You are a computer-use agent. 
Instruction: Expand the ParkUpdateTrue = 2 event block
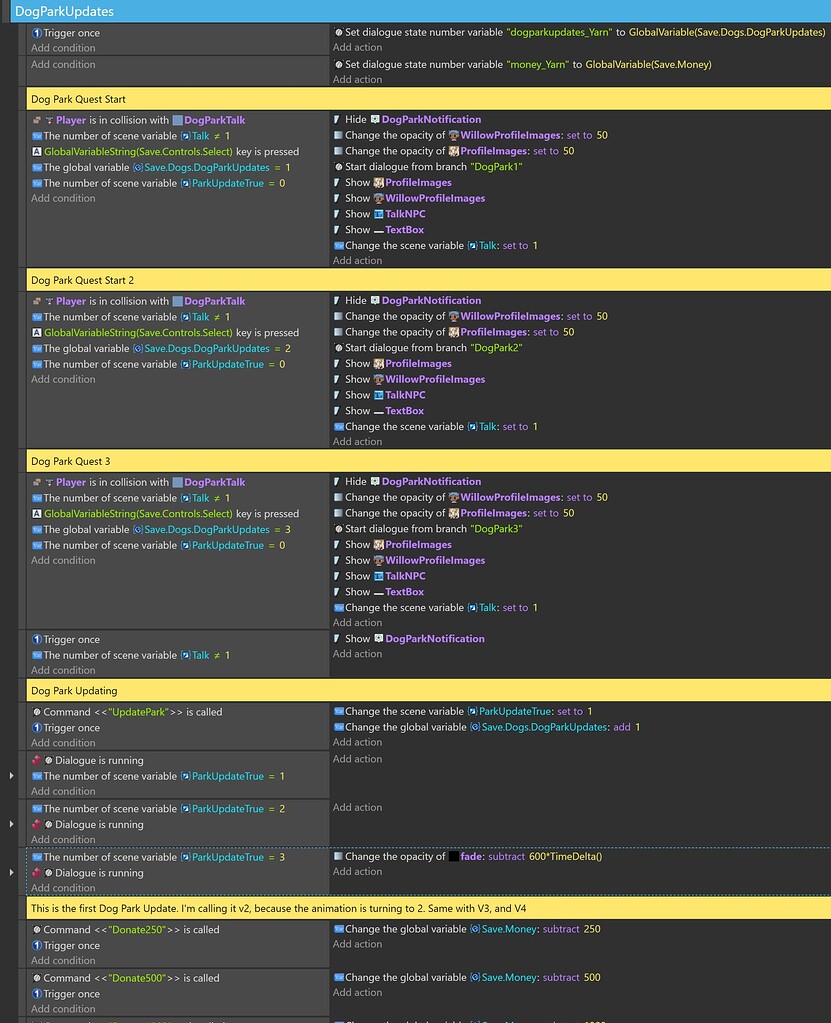tap(10, 822)
